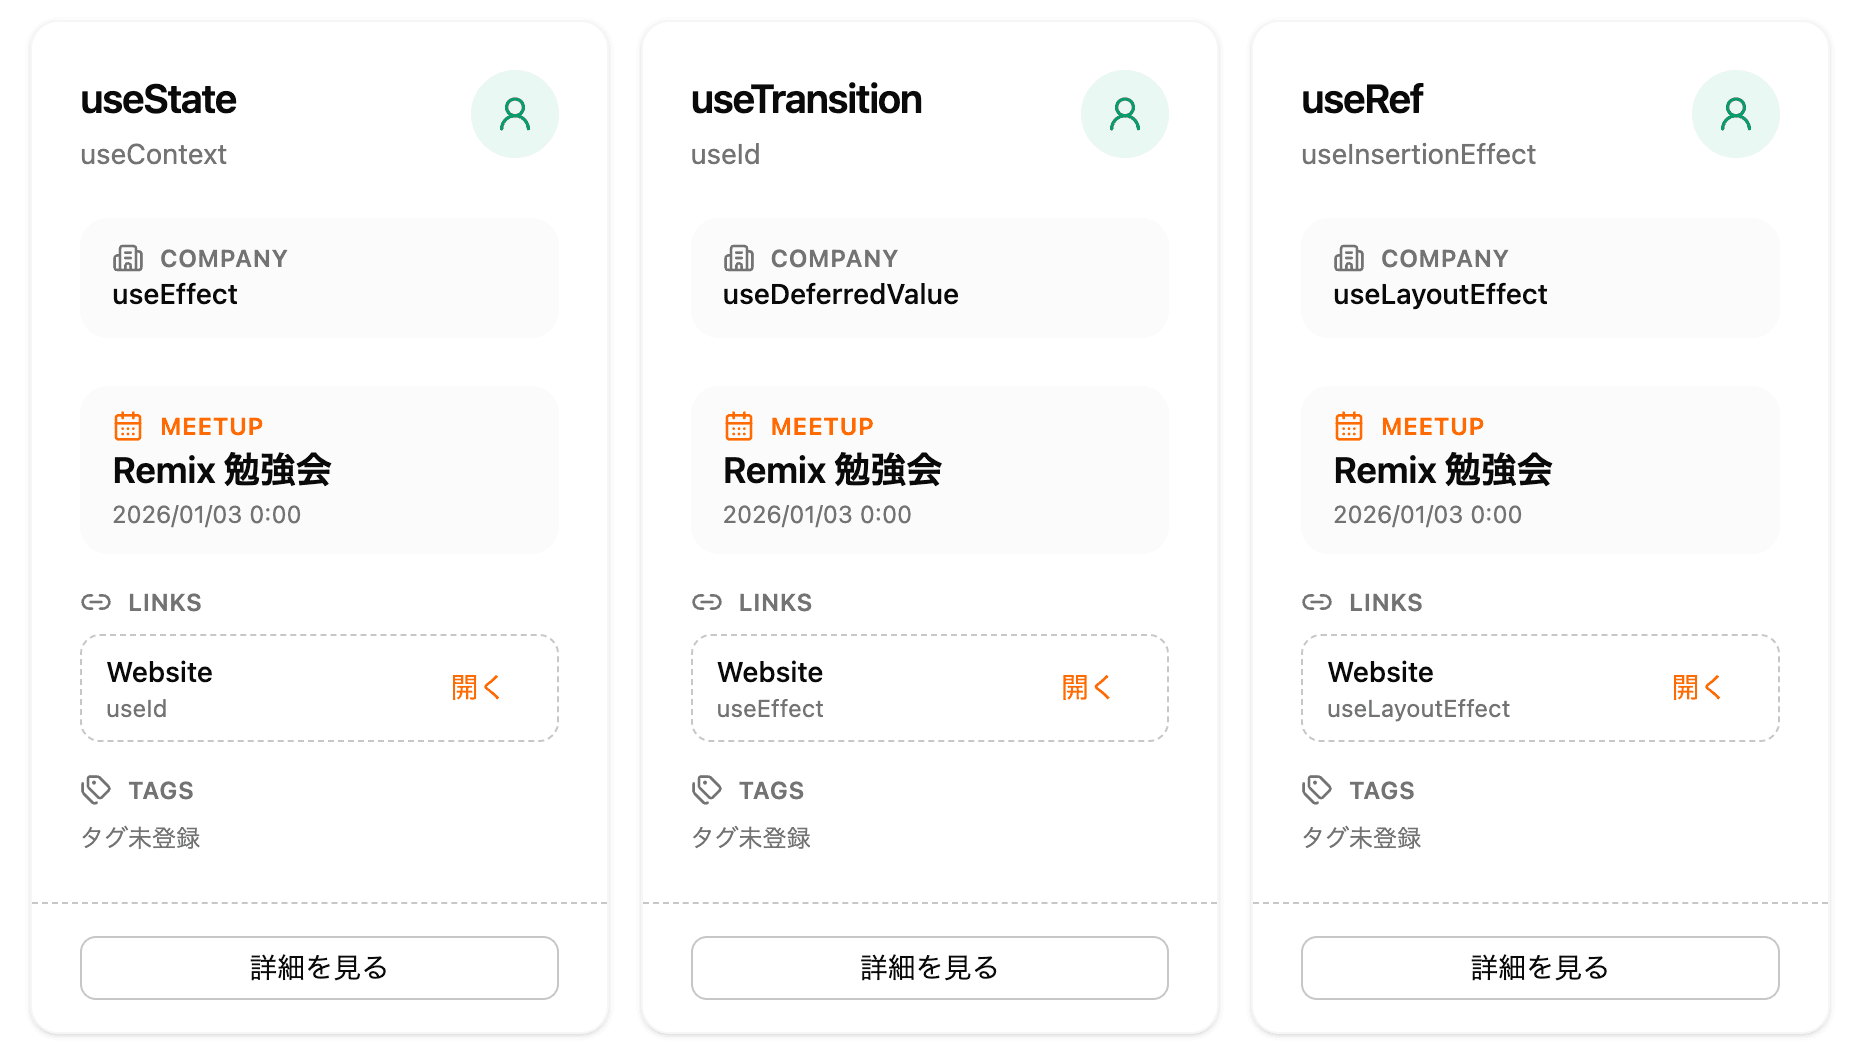Click the avatar icon on useRef card
This screenshot has width=1850, height=1048.
[x=1735, y=114]
